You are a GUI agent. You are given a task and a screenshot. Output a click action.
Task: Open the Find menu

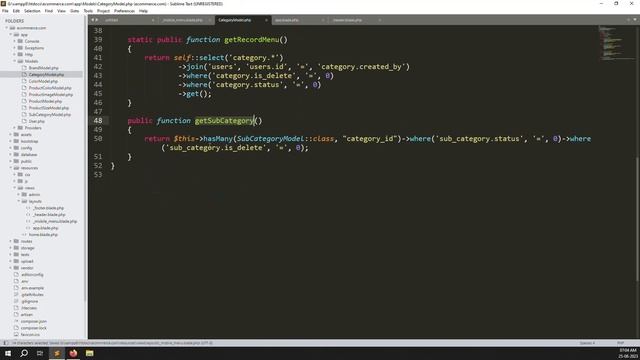click(49, 11)
